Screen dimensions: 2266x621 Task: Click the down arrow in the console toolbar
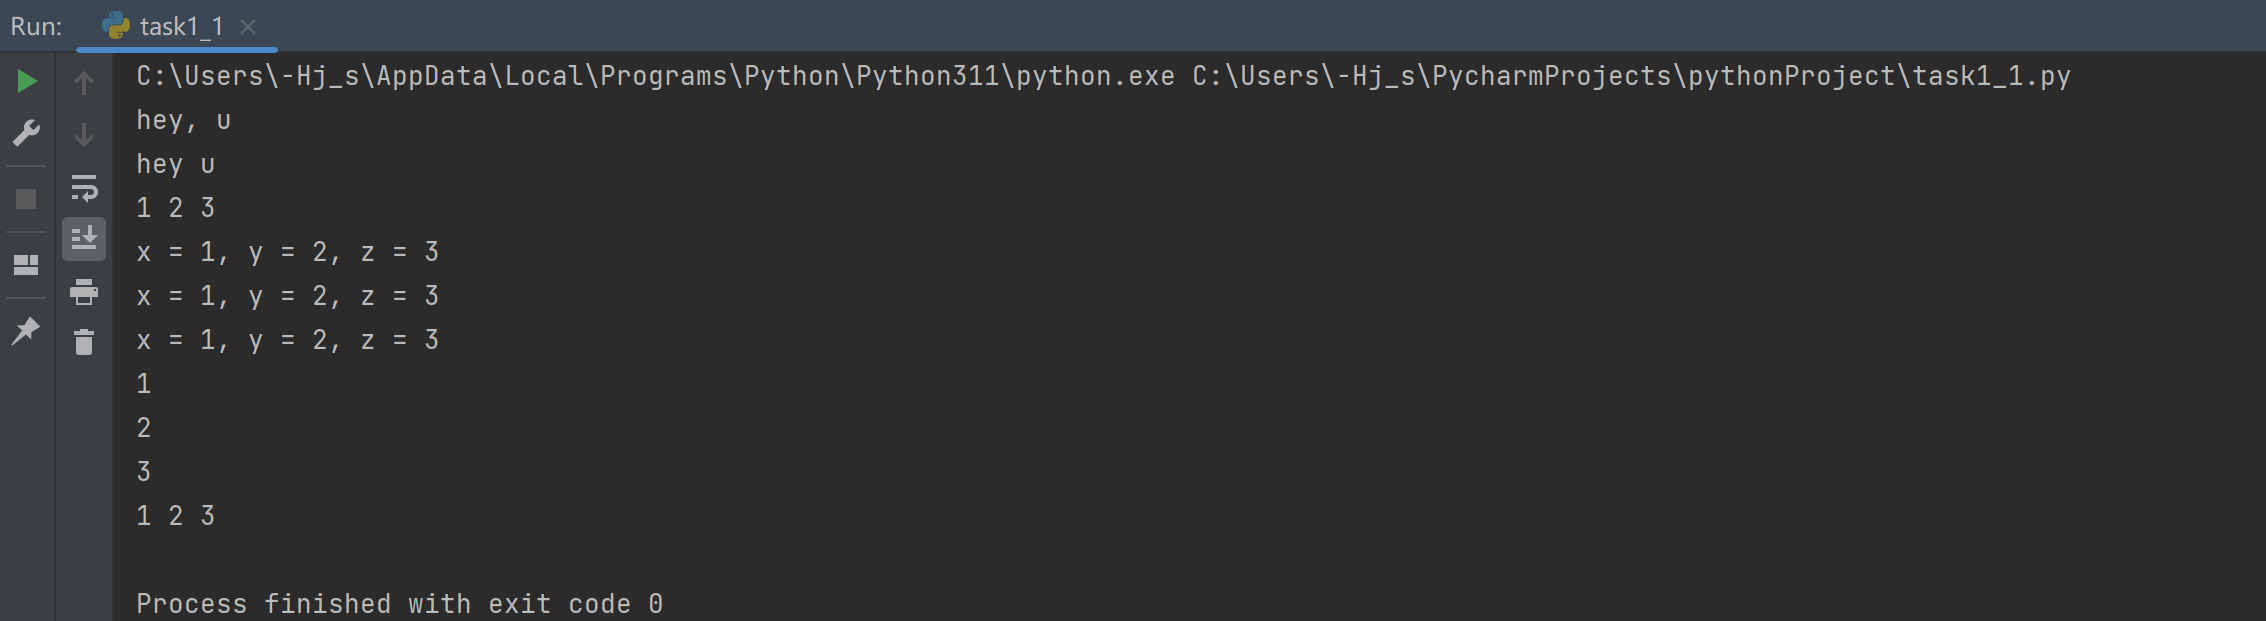84,135
